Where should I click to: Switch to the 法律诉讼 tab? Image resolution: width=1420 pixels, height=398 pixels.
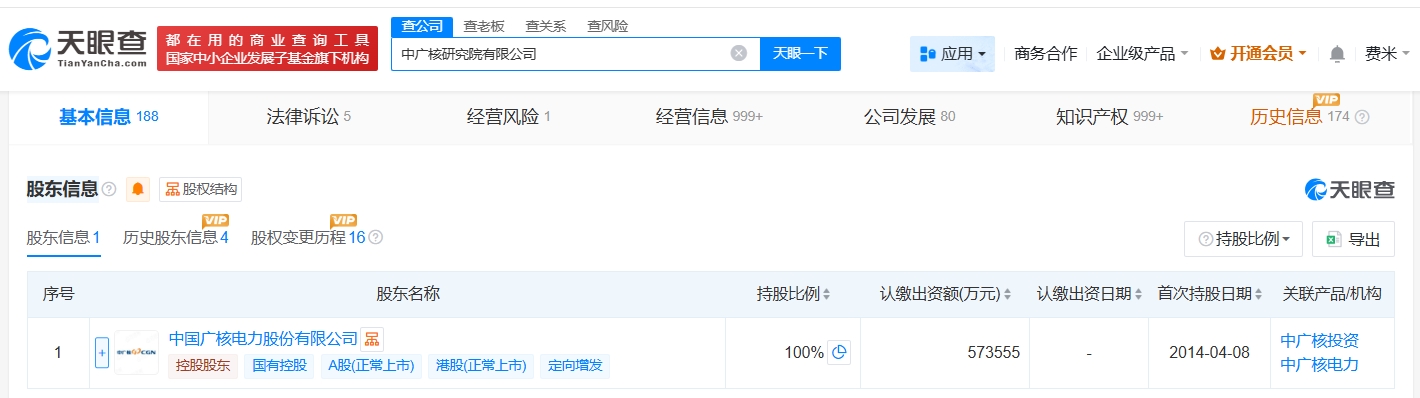(x=308, y=117)
